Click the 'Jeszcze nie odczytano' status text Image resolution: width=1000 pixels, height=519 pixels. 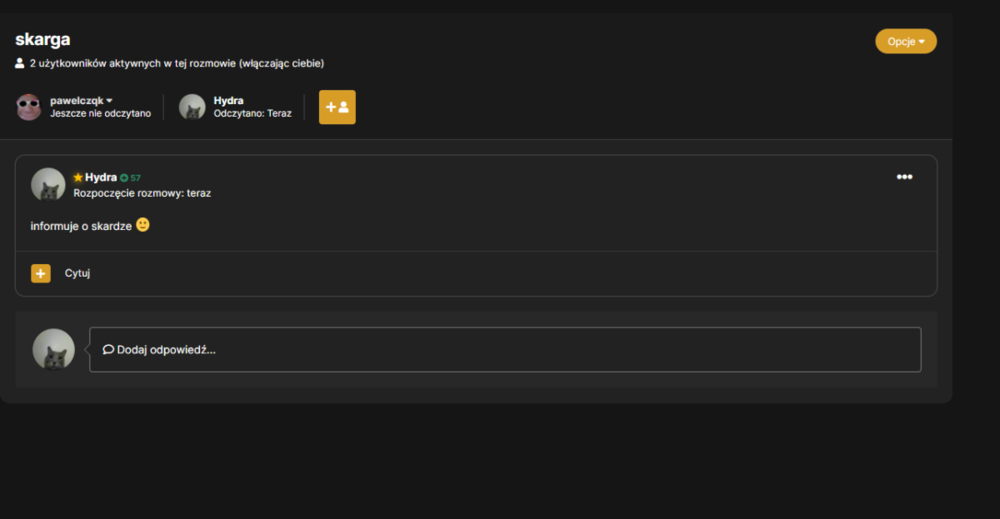101,113
